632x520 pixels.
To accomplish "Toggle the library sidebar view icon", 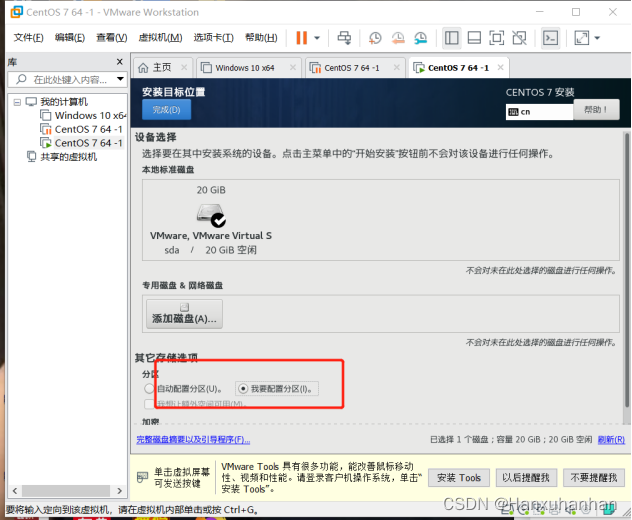I will pos(451,38).
